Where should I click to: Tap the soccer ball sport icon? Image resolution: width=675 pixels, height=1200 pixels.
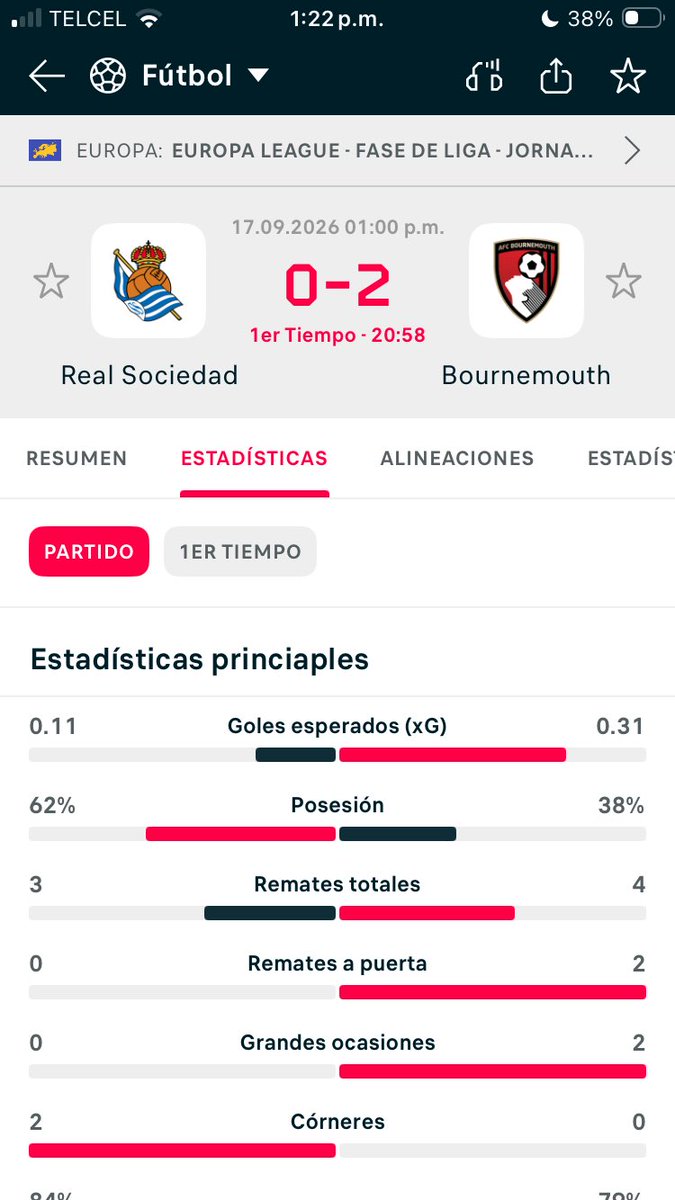click(108, 76)
